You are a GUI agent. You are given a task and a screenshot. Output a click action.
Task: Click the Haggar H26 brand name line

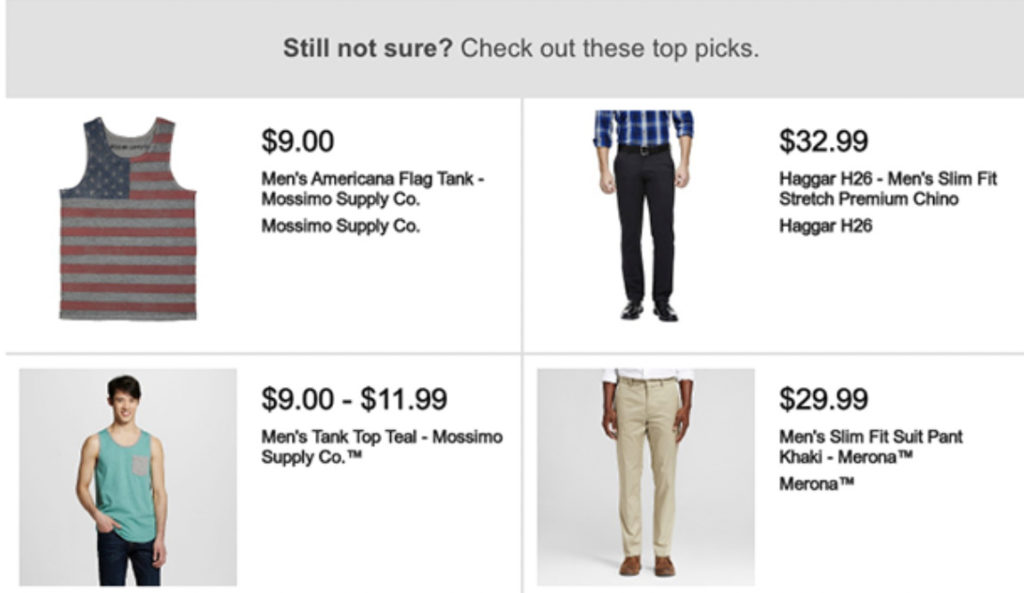(825, 226)
